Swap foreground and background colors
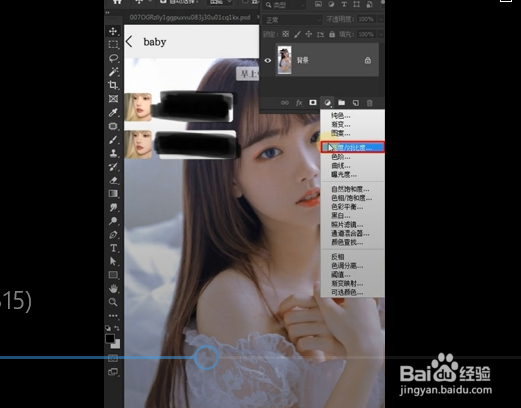Viewport: 521px width, 408px height. [x=117, y=328]
